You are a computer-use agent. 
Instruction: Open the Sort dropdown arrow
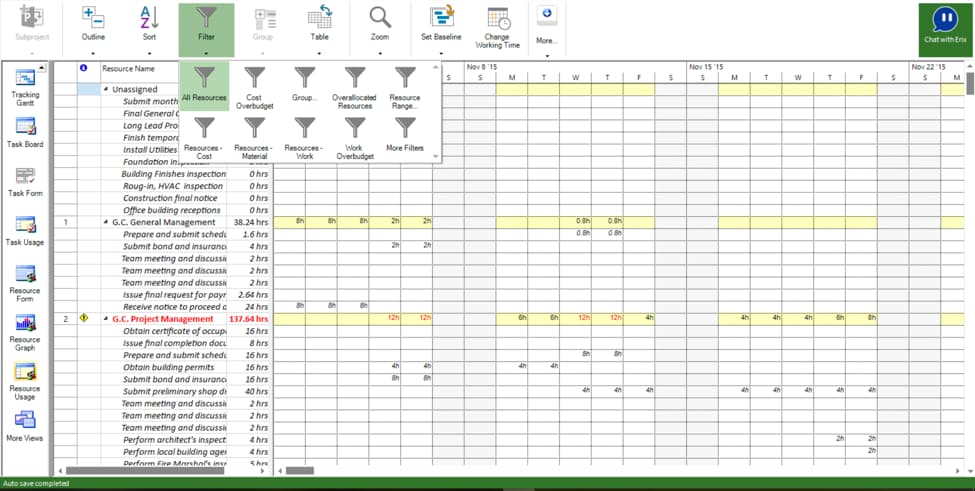coord(149,53)
